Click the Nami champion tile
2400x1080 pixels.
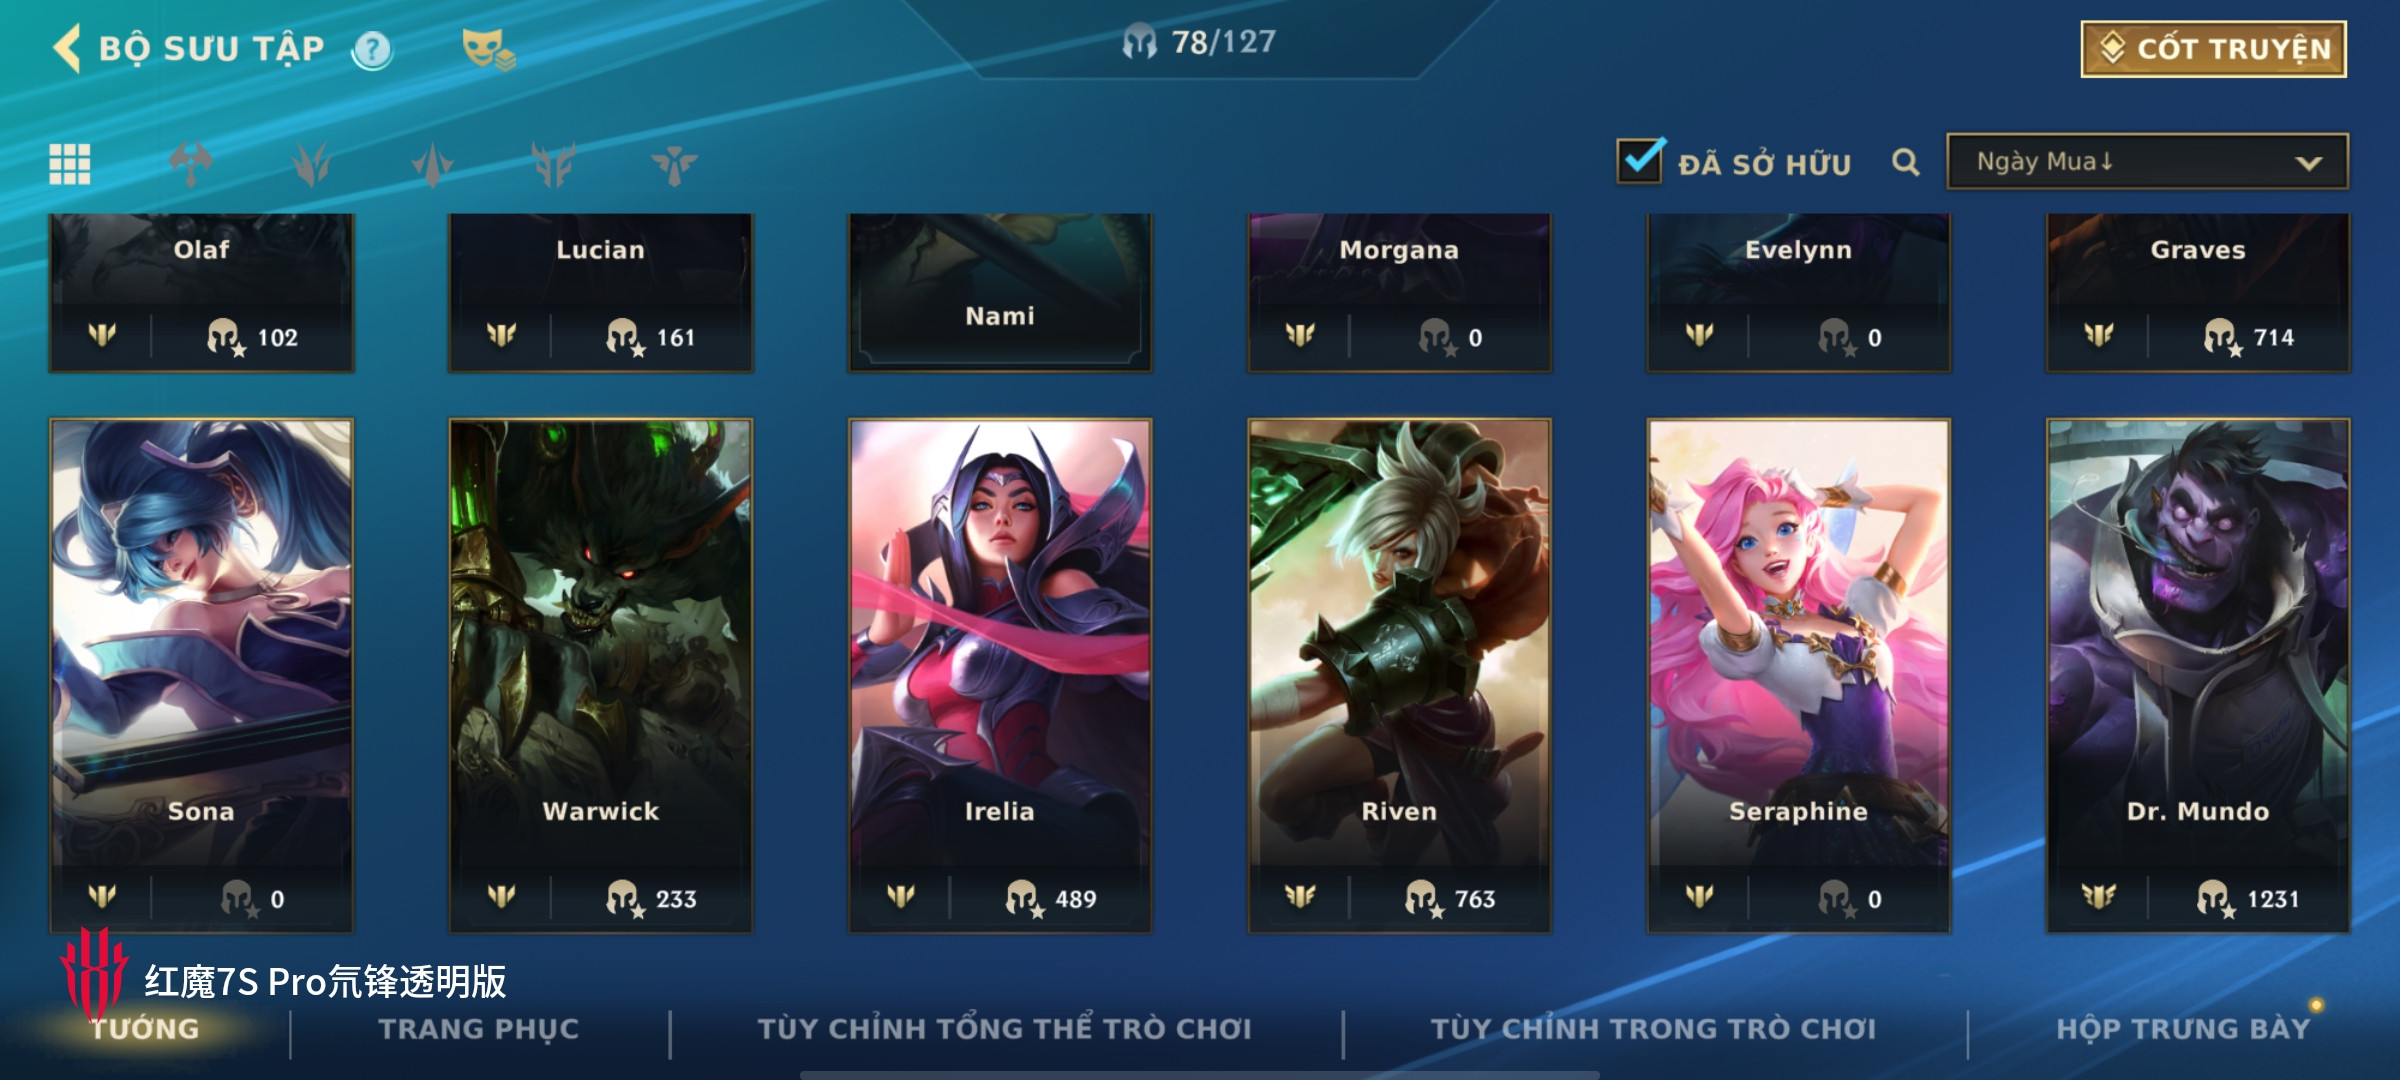1000,292
